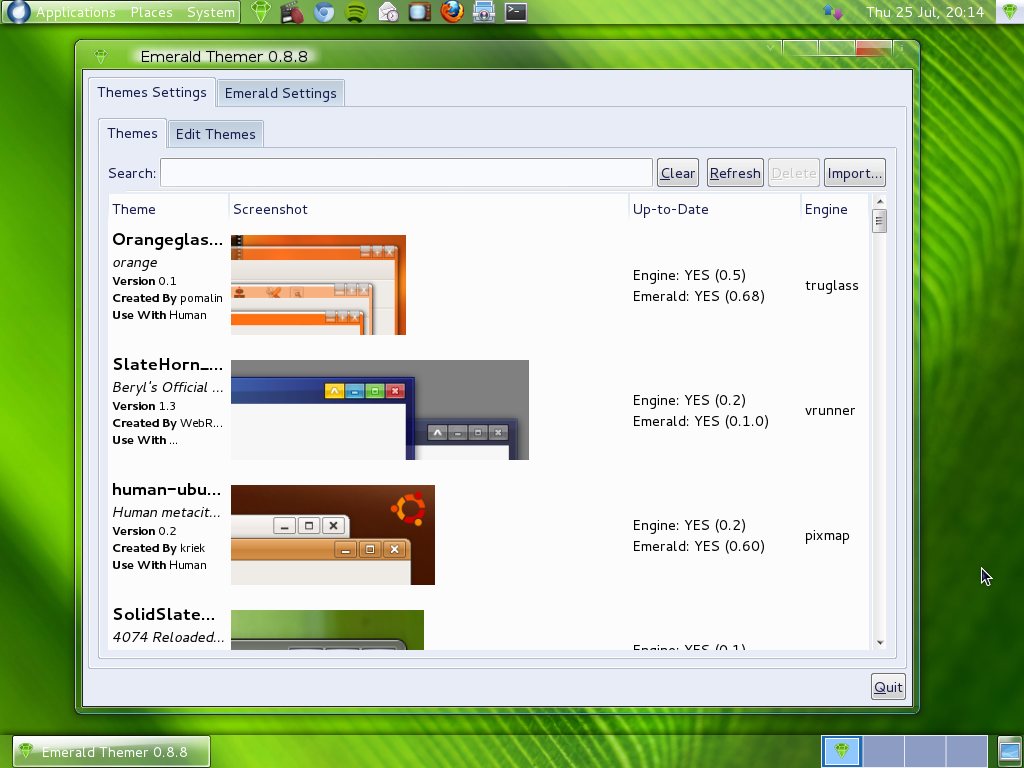This screenshot has height=768, width=1024.
Task: Open Spotify from the top panel
Action: pos(355,12)
